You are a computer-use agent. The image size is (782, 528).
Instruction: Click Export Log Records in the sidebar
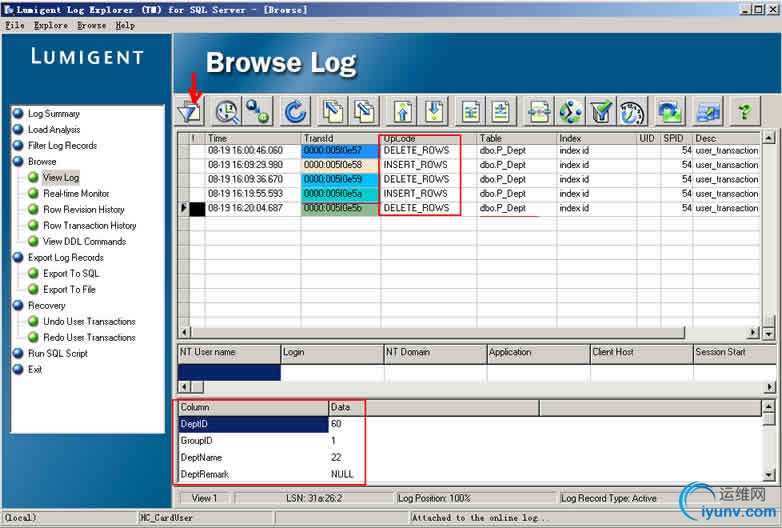click(x=65, y=257)
